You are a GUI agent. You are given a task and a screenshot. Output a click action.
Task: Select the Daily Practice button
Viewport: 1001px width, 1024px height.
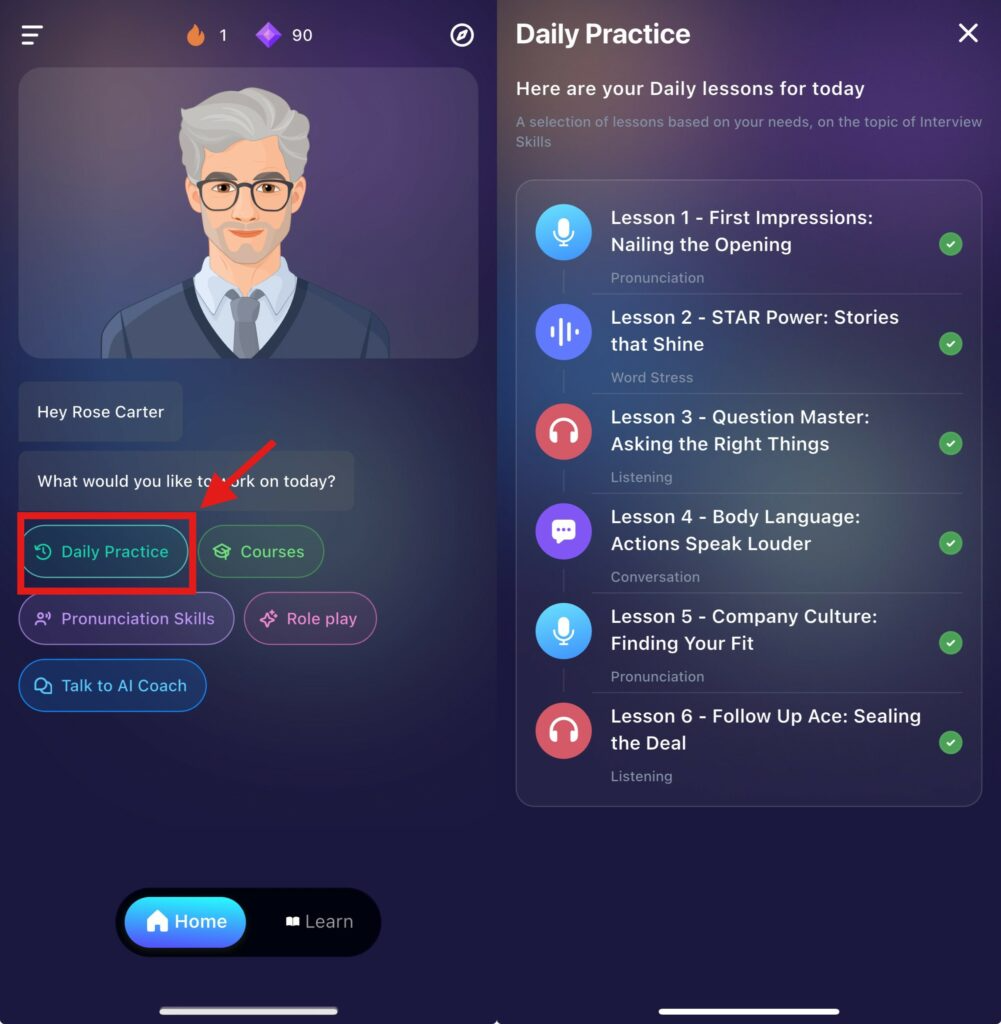click(x=105, y=551)
